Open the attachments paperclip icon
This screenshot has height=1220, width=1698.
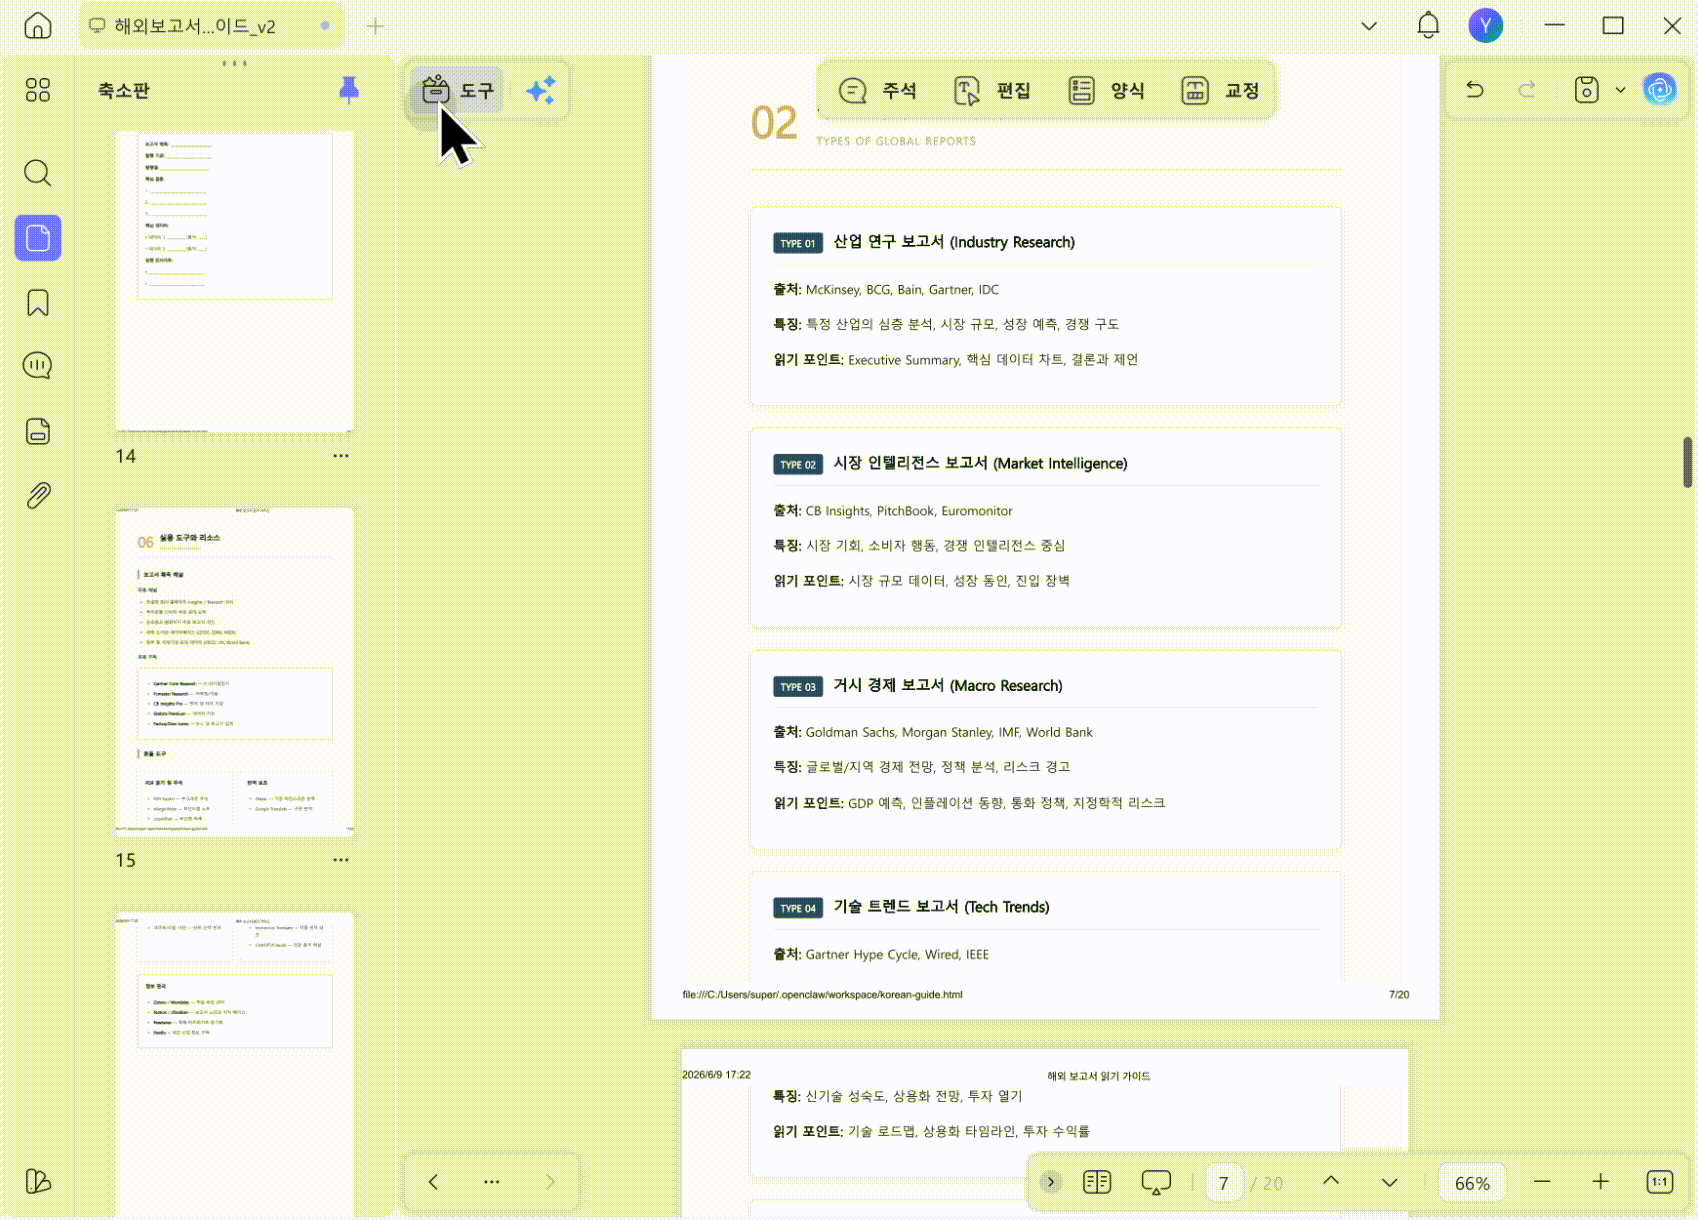(38, 496)
